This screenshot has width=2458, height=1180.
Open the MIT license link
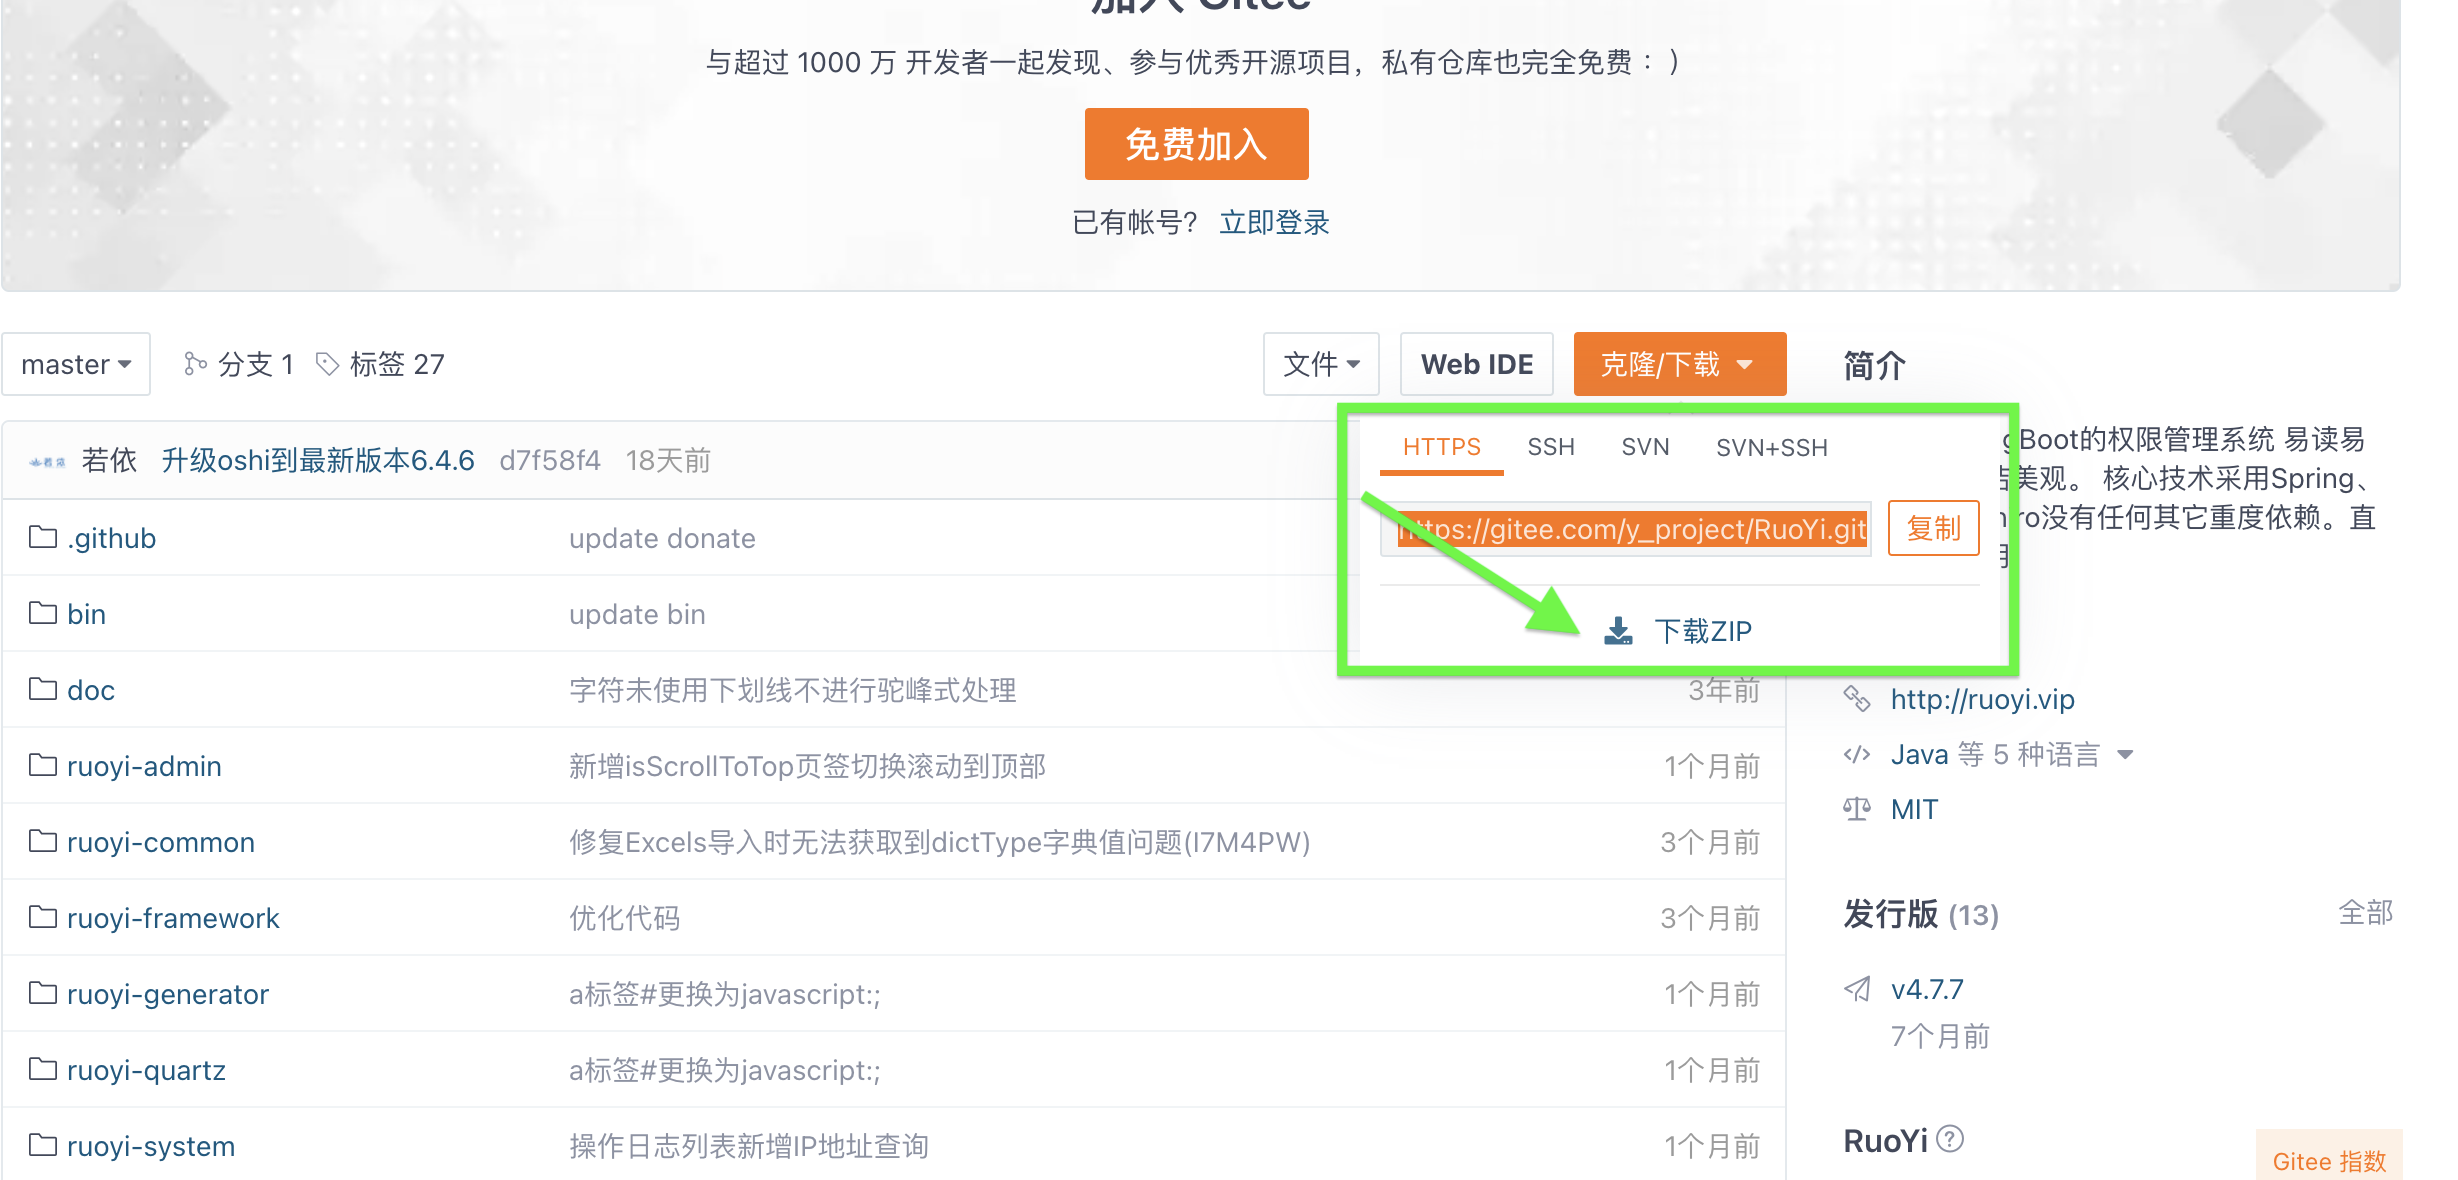click(1914, 809)
